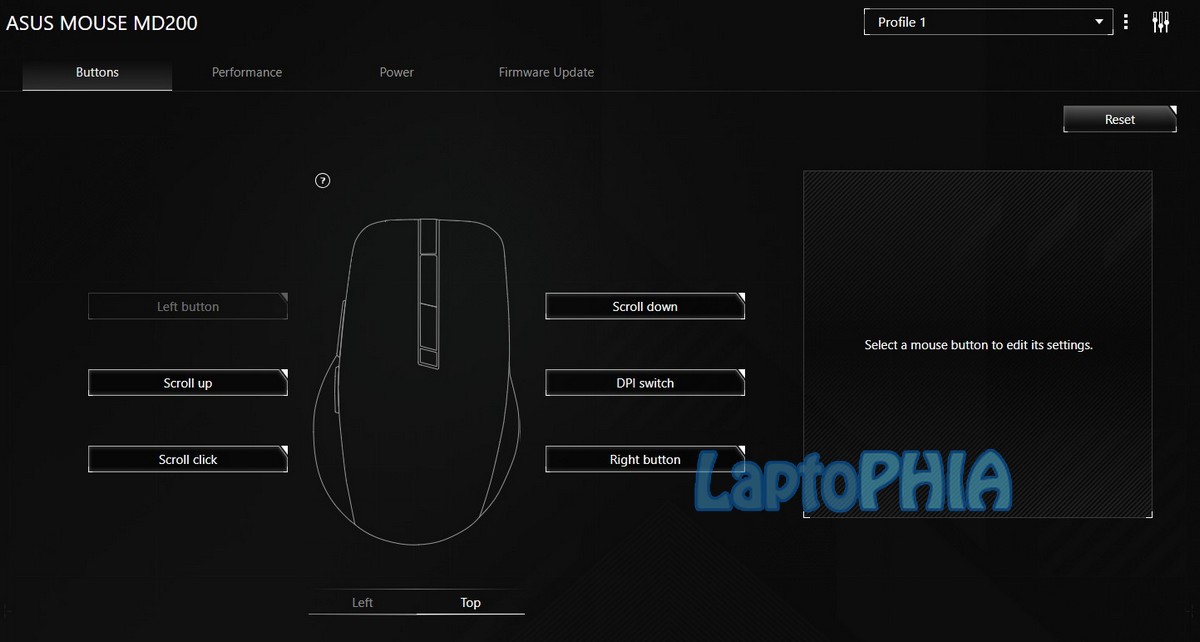
Task: Select the Scroll click button assignment
Action: coord(188,460)
